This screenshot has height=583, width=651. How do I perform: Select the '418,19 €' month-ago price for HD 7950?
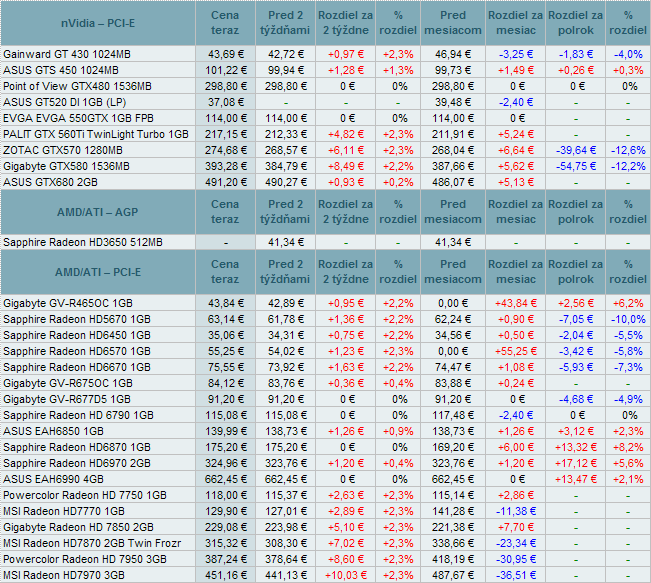click(x=453, y=559)
